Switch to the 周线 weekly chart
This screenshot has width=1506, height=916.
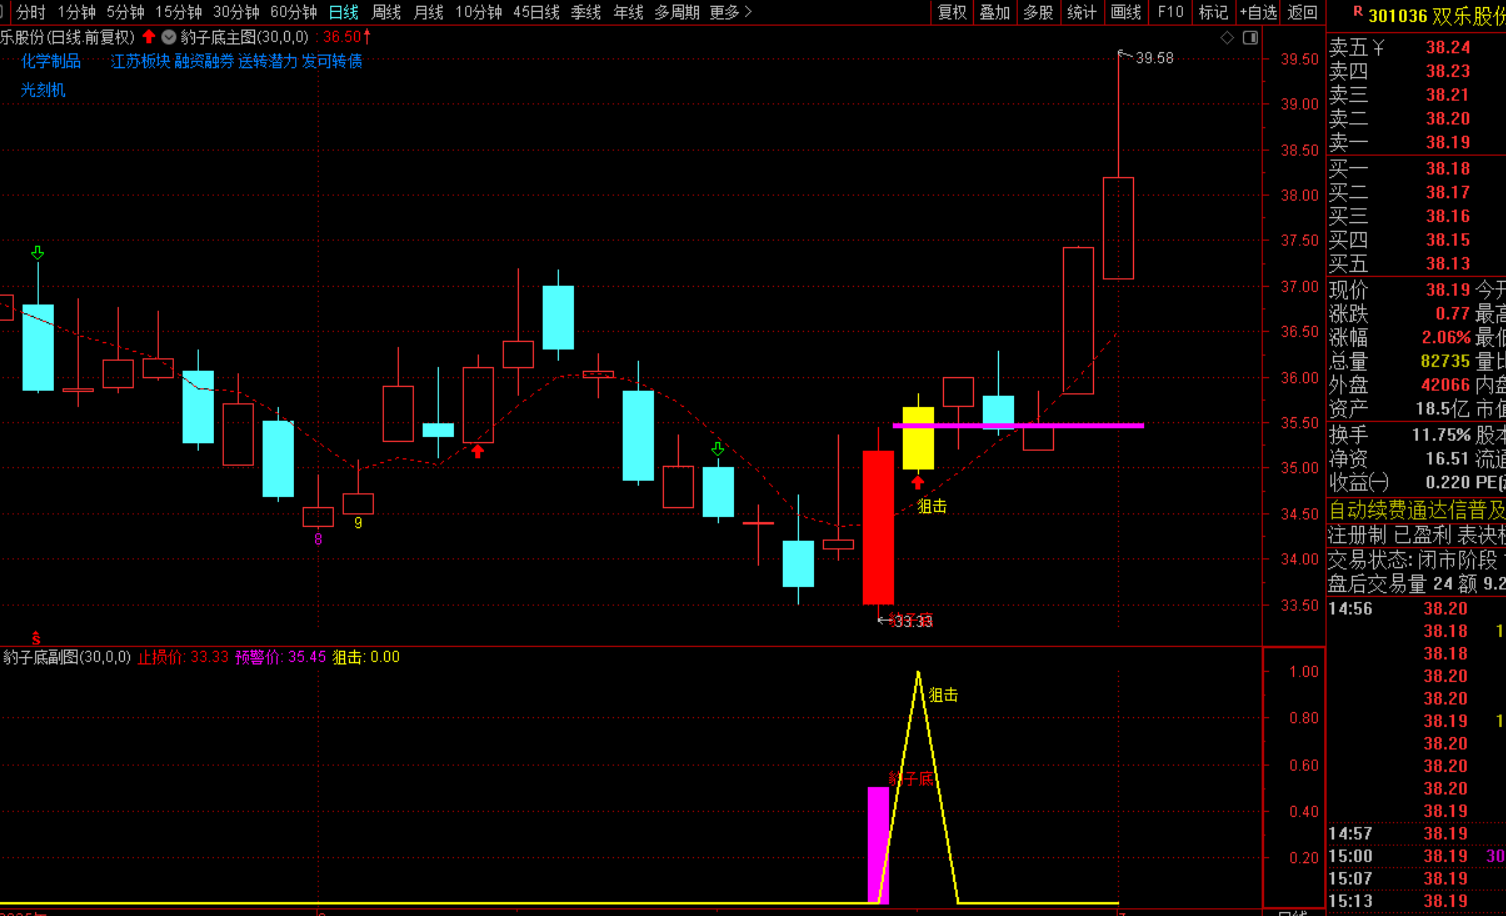click(386, 12)
